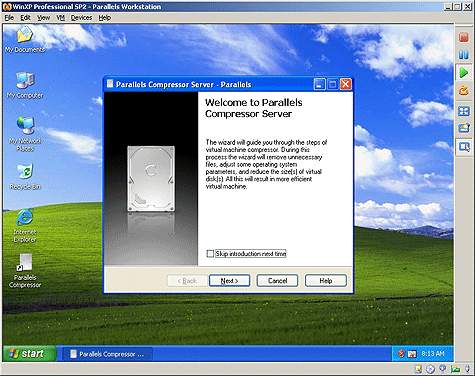Open the Devices menu
This screenshot has height=376, width=475.
coord(81,18)
